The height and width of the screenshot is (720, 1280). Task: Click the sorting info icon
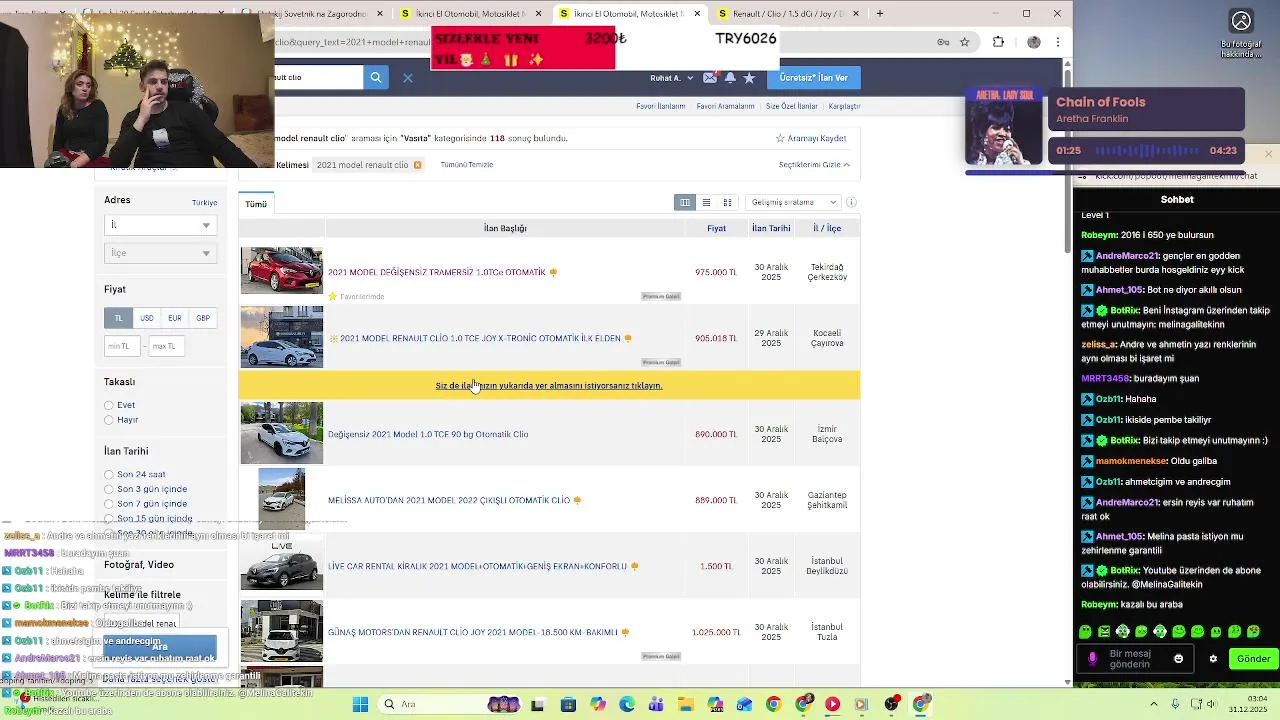coord(851,202)
